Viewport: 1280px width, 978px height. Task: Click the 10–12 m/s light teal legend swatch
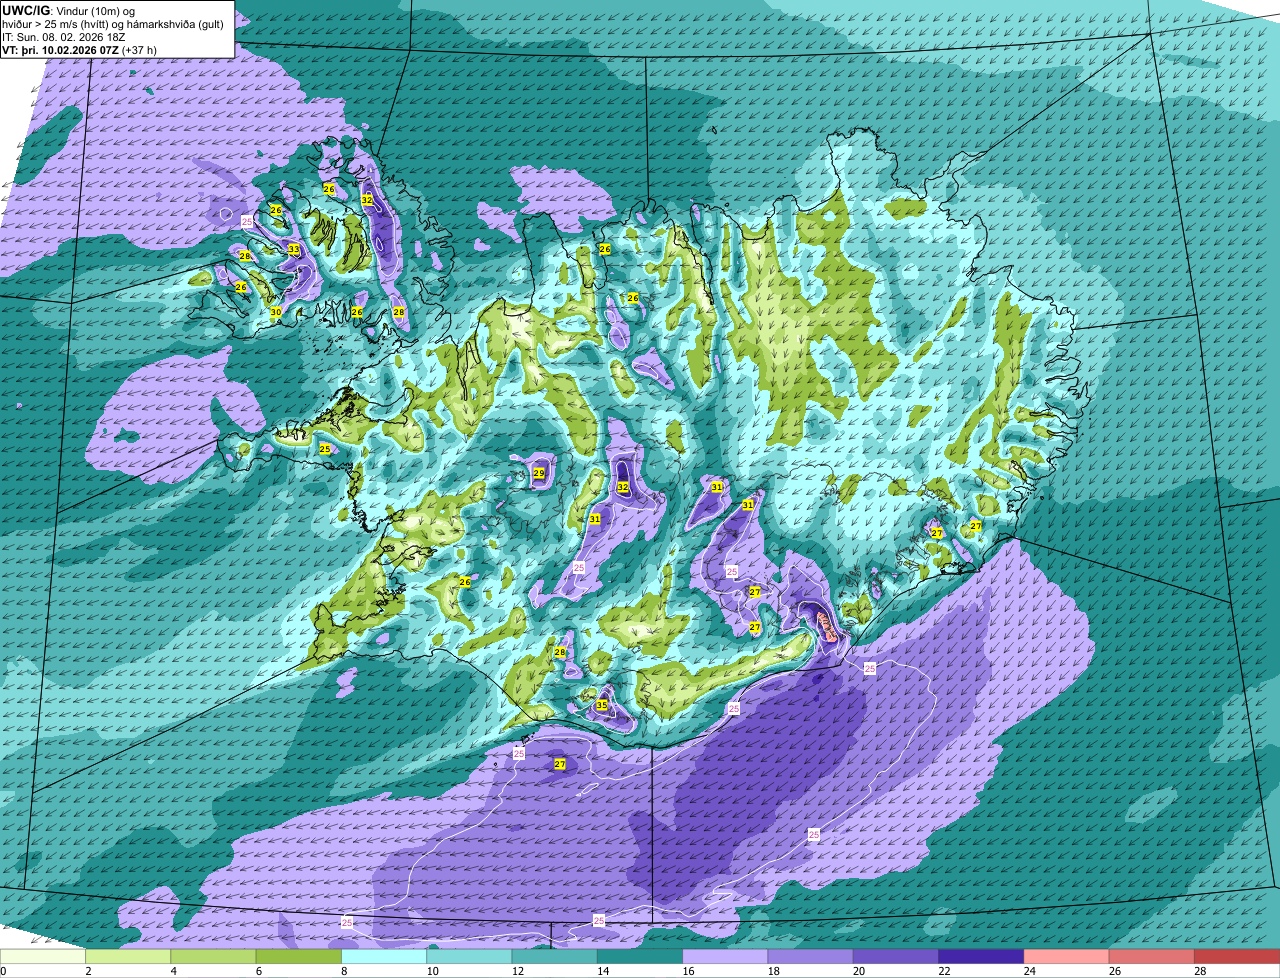[469, 957]
